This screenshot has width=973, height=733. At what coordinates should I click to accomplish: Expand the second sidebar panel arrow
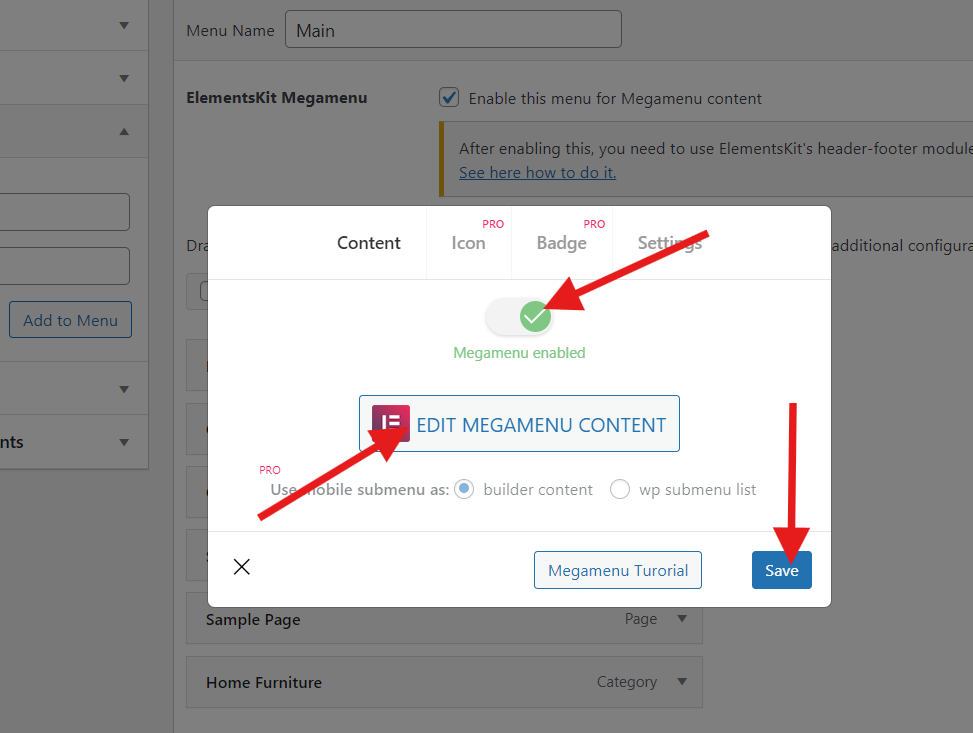pyautogui.click(x=124, y=78)
